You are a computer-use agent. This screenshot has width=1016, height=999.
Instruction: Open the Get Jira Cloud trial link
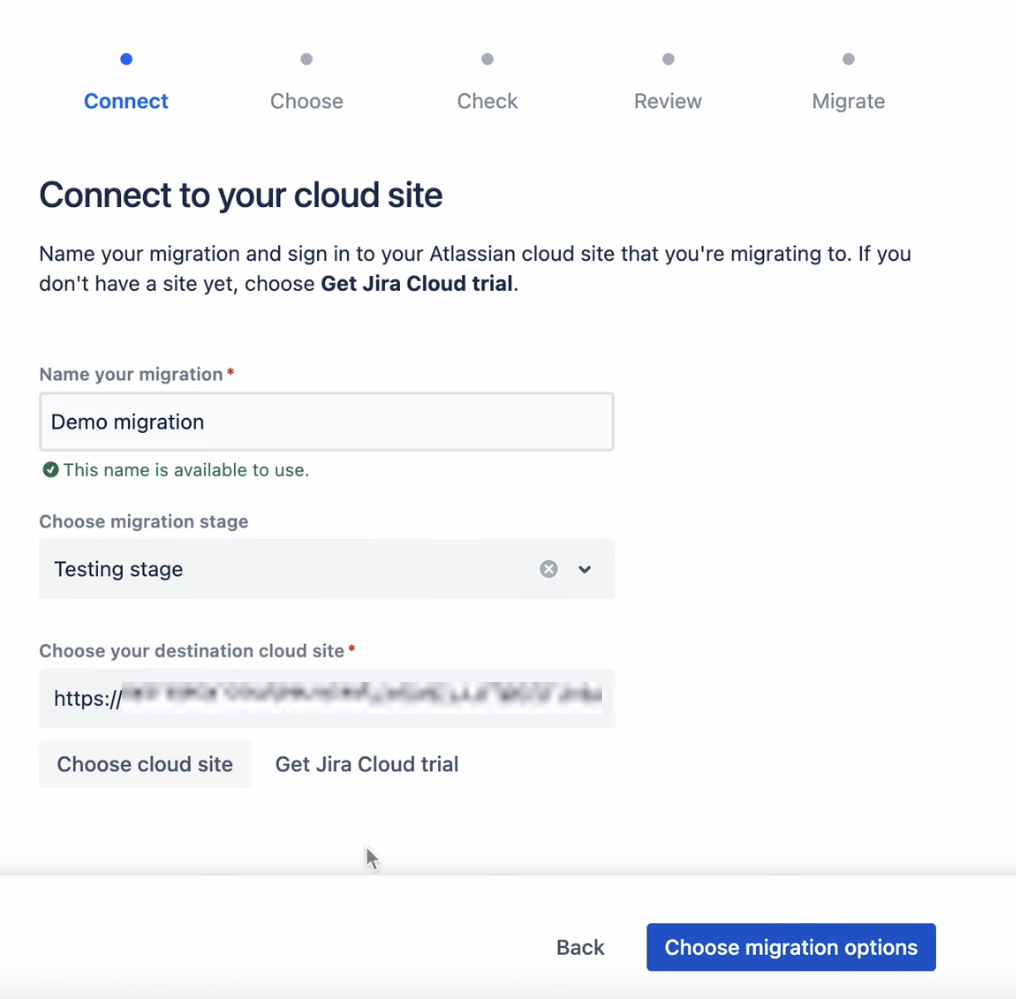pos(366,764)
